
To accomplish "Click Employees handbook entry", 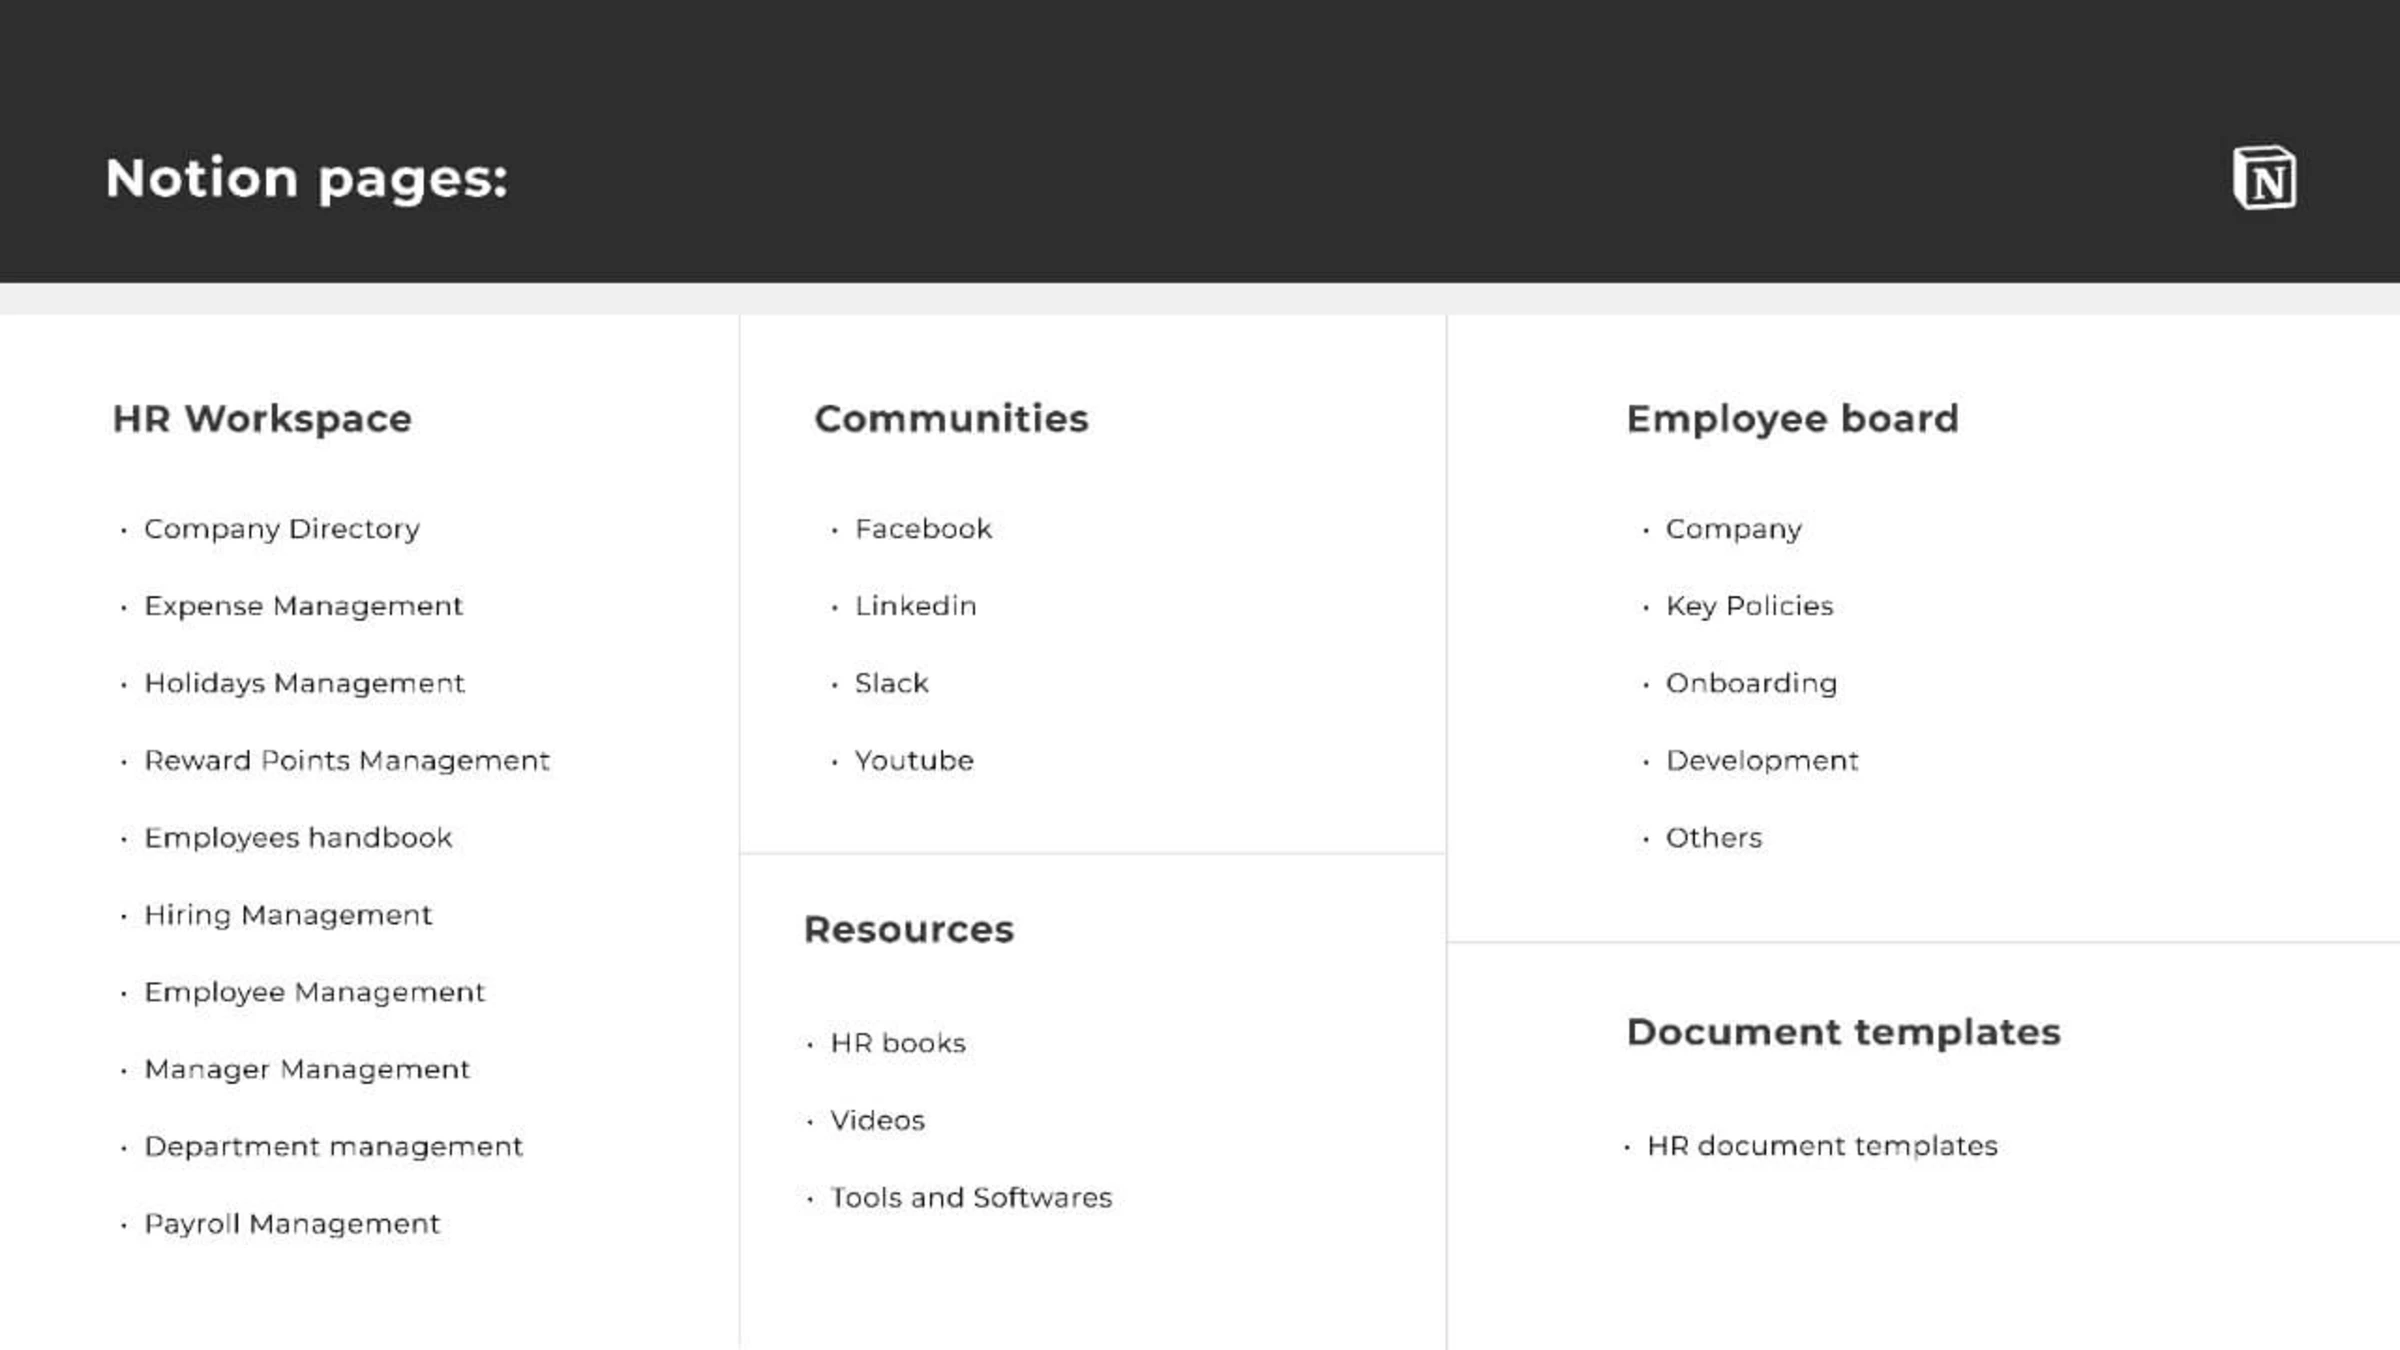I will [x=298, y=838].
